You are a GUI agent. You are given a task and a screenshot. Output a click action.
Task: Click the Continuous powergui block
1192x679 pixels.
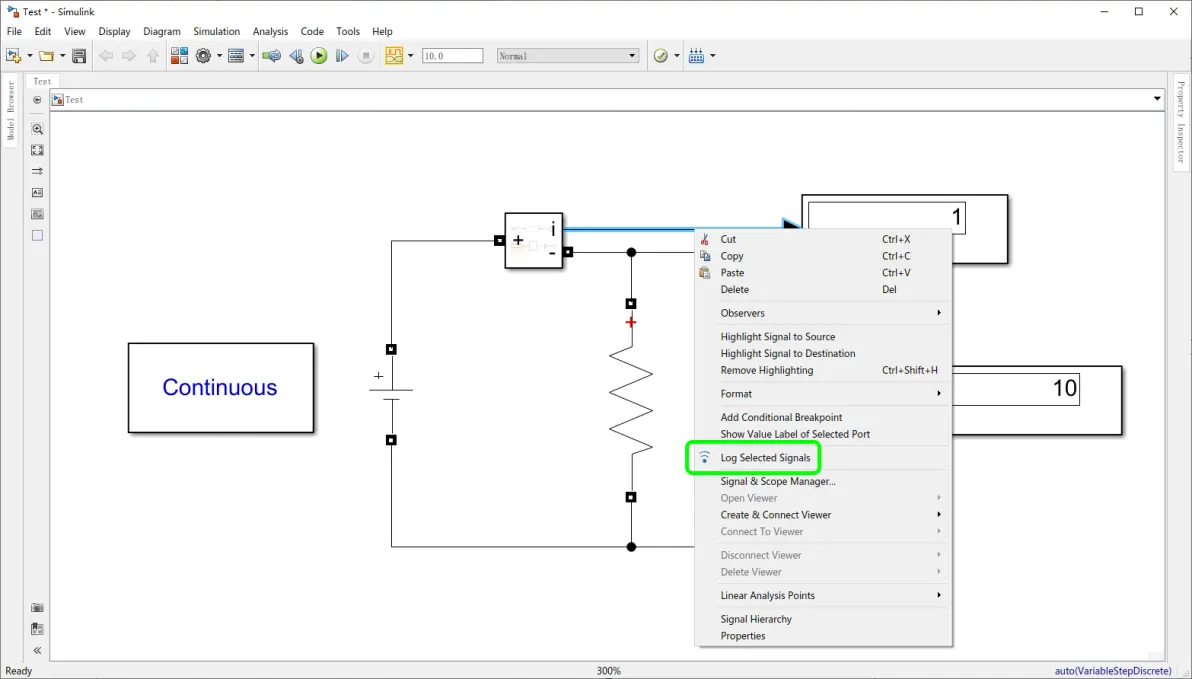pos(220,388)
